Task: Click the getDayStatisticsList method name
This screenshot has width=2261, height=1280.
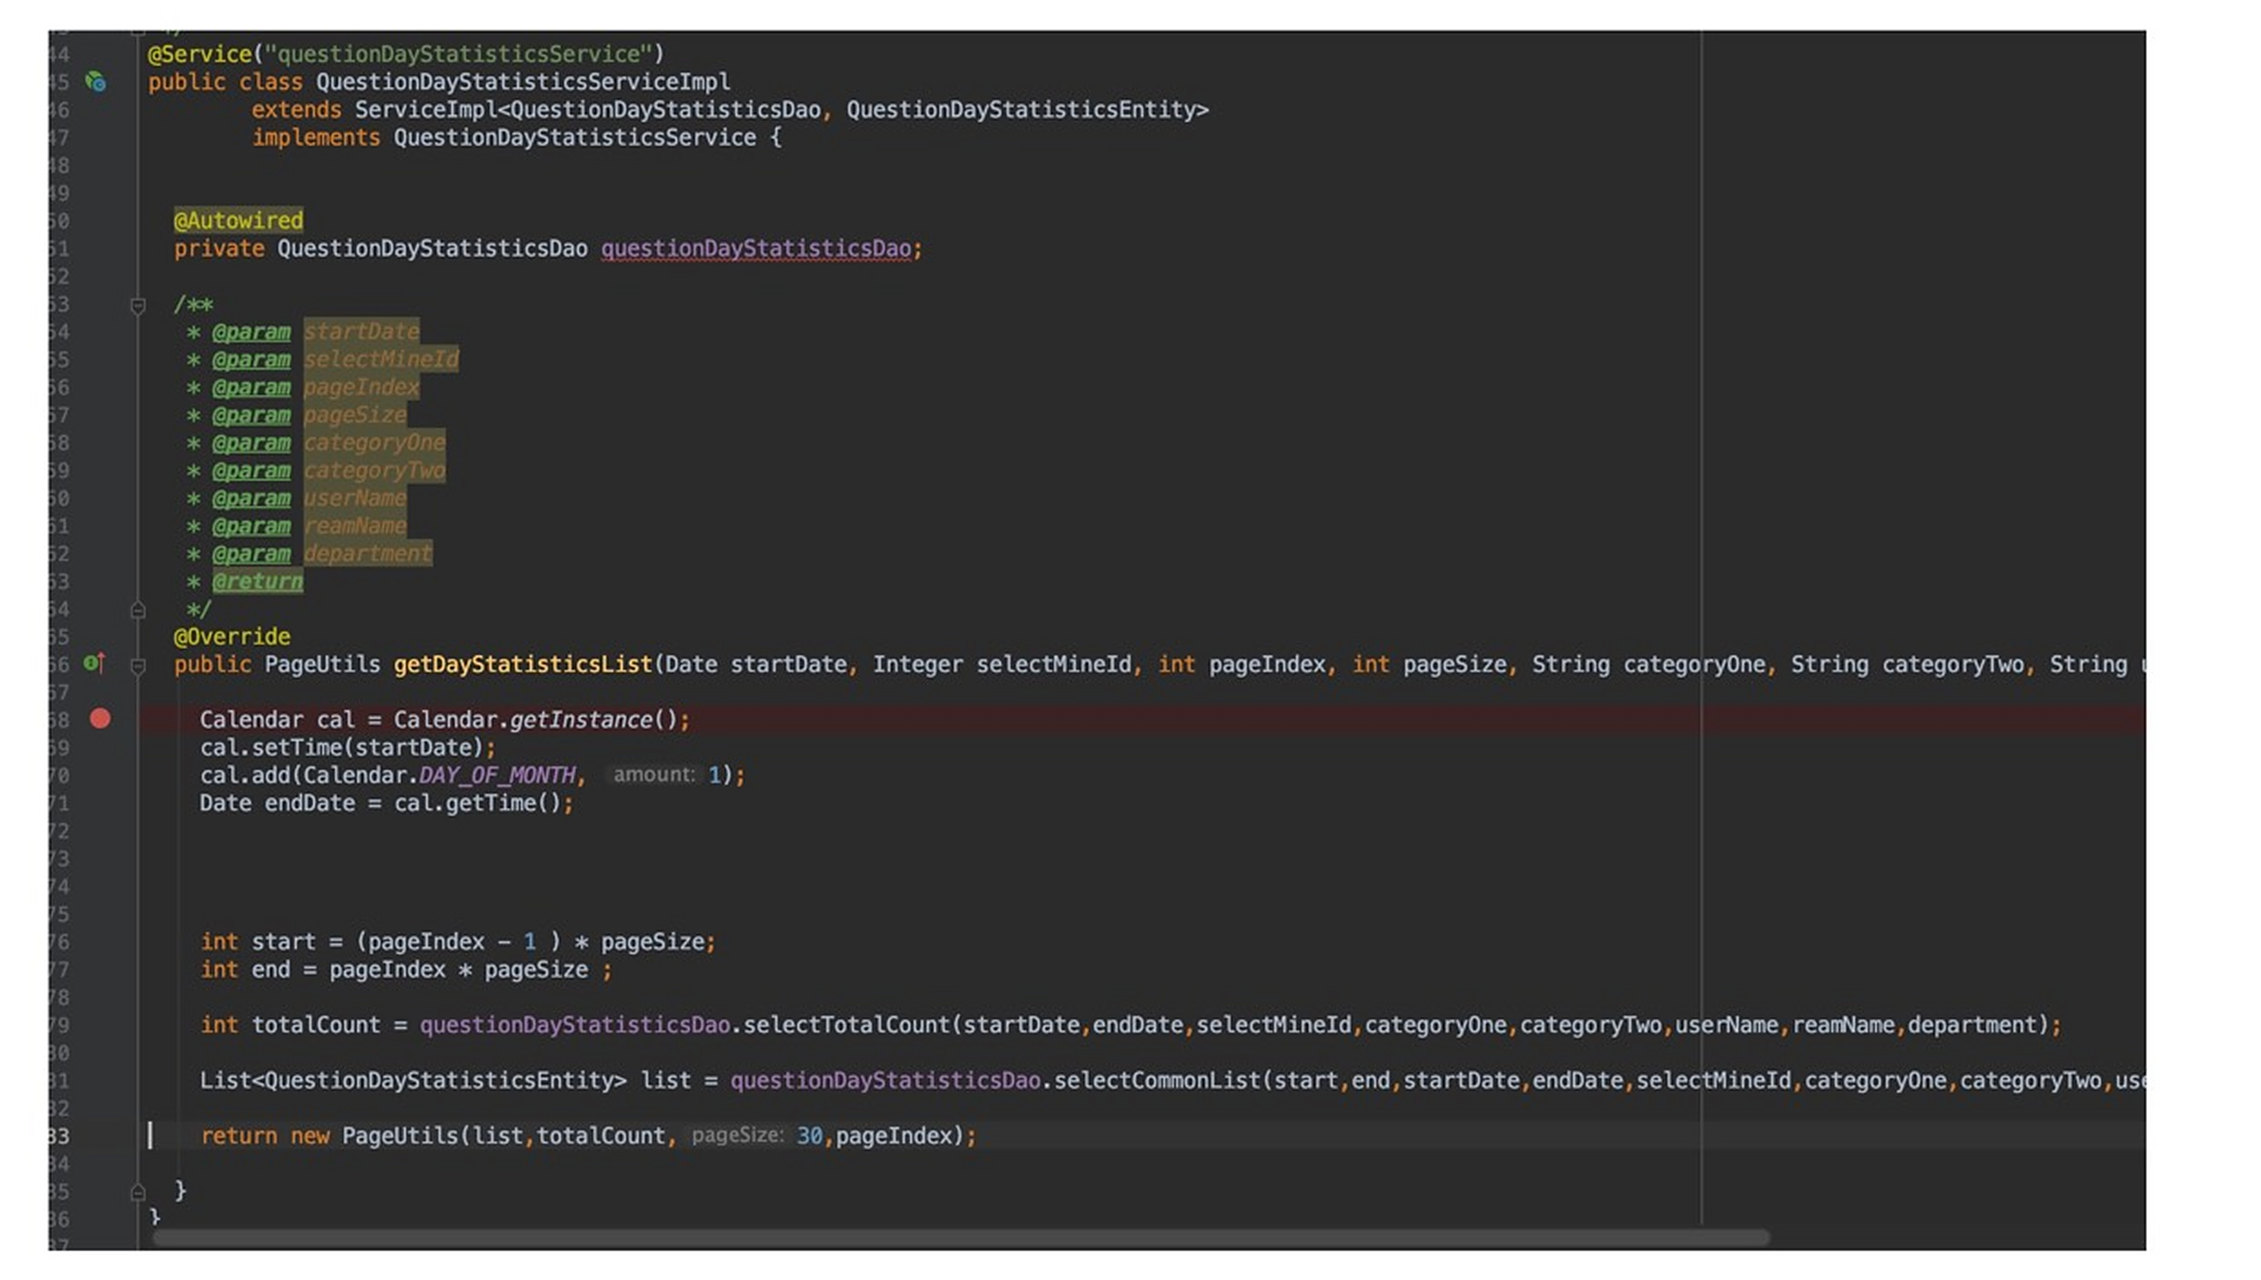Action: pos(522,664)
